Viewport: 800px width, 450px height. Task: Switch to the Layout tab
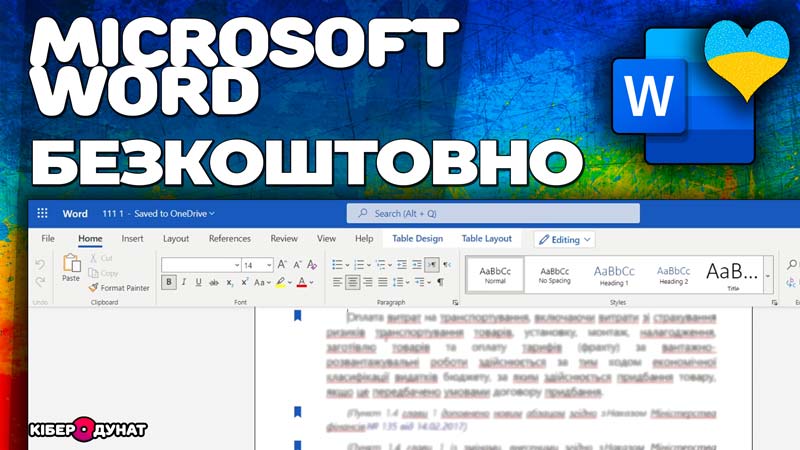(176, 238)
